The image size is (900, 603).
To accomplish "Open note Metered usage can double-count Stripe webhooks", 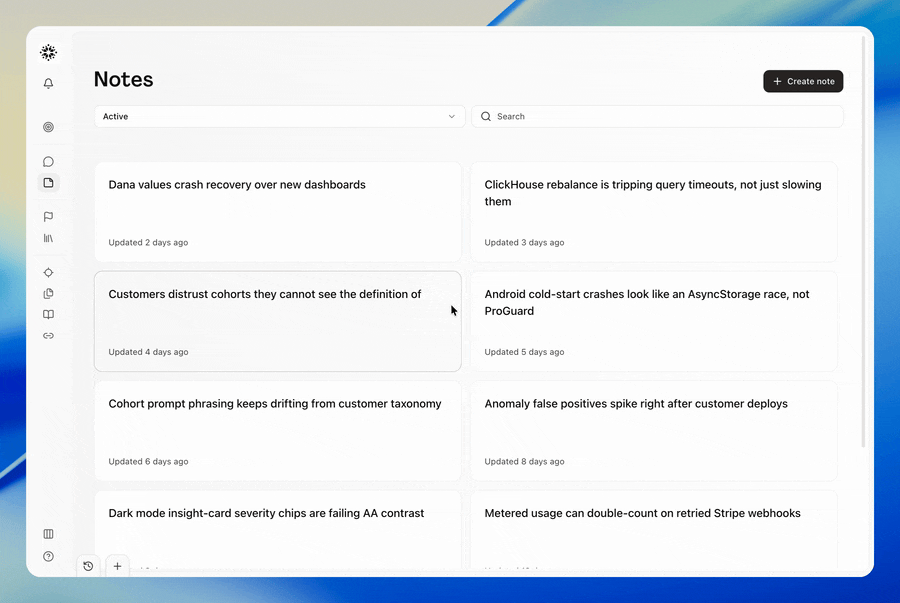I will (654, 531).
